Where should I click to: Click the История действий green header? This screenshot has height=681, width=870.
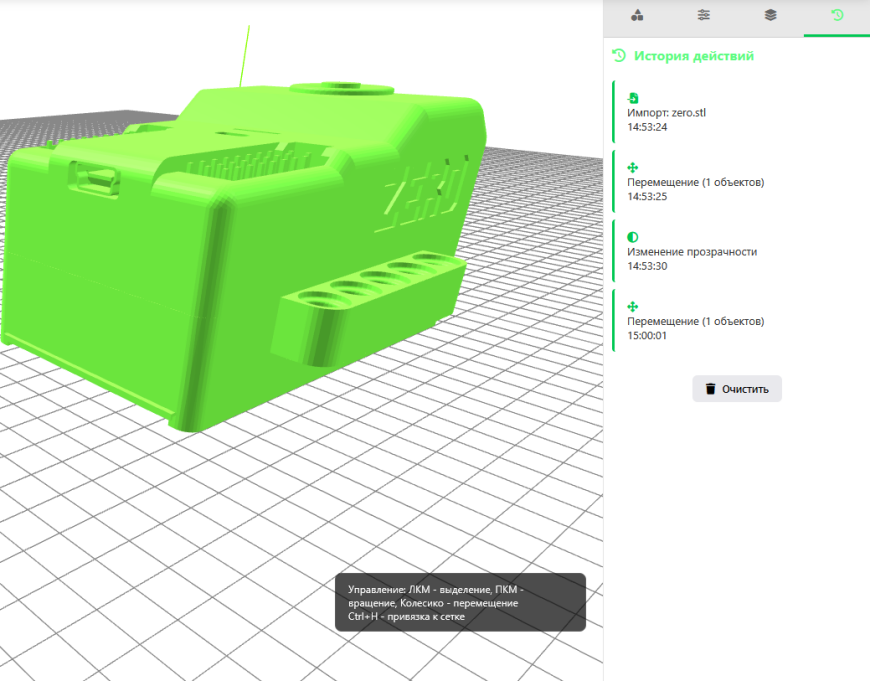click(690, 56)
